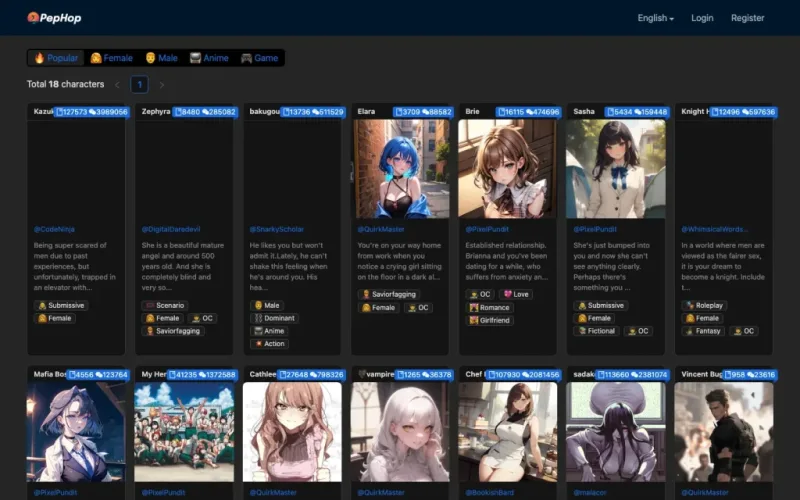This screenshot has width=800, height=500.
Task: Click Knight card description text
Action: (723, 266)
